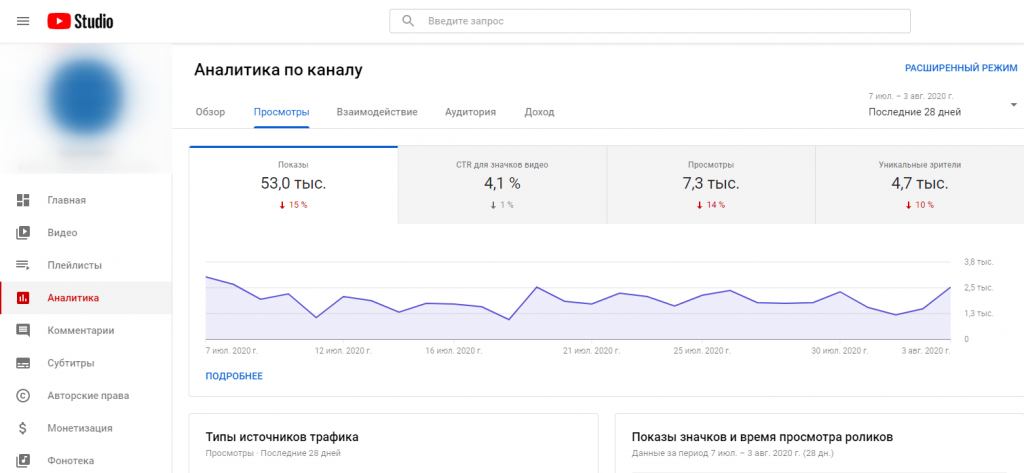Open the Субтитры icon in sidebar

(23, 363)
